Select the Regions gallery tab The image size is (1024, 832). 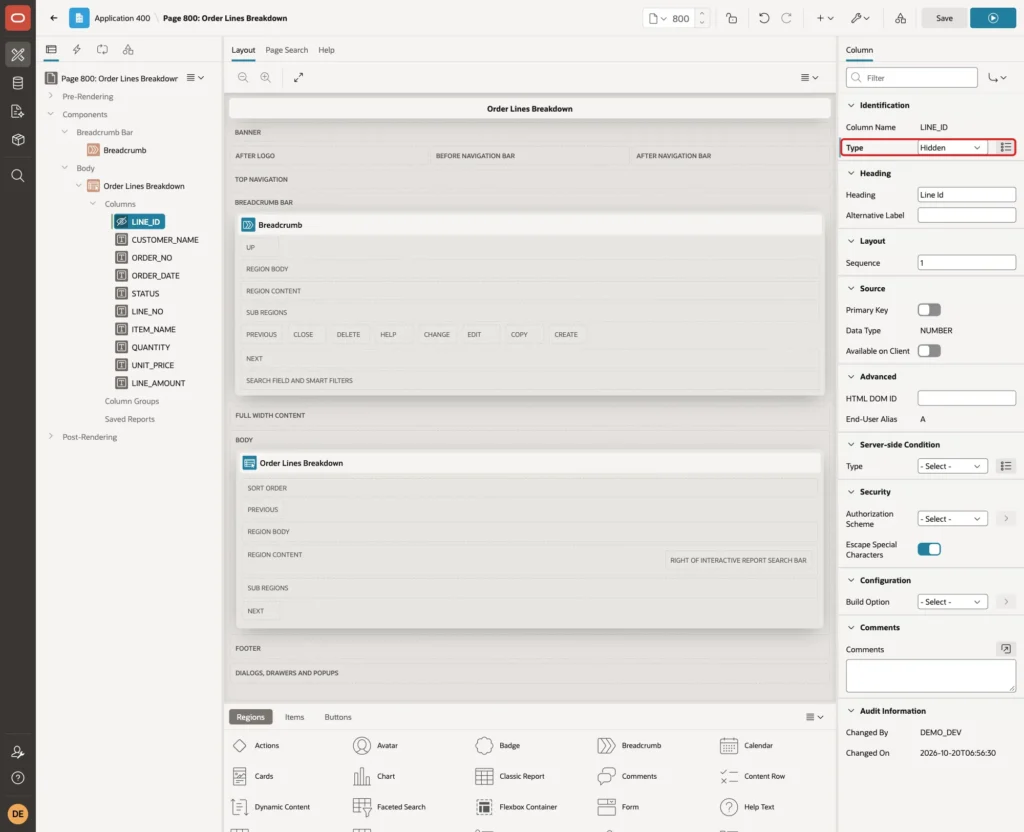(x=250, y=717)
